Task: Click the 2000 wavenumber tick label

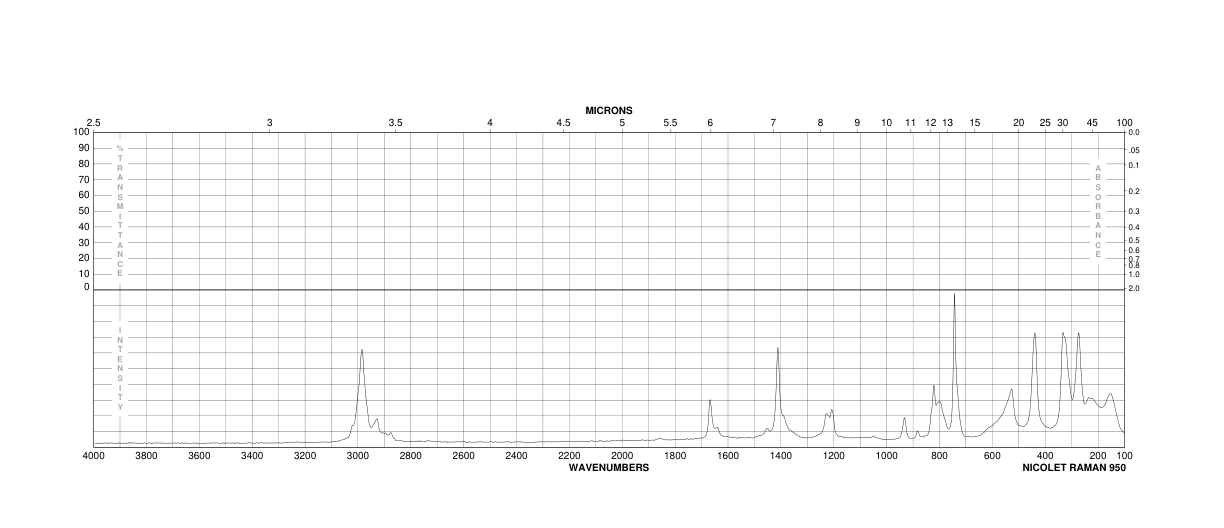Action: 622,456
